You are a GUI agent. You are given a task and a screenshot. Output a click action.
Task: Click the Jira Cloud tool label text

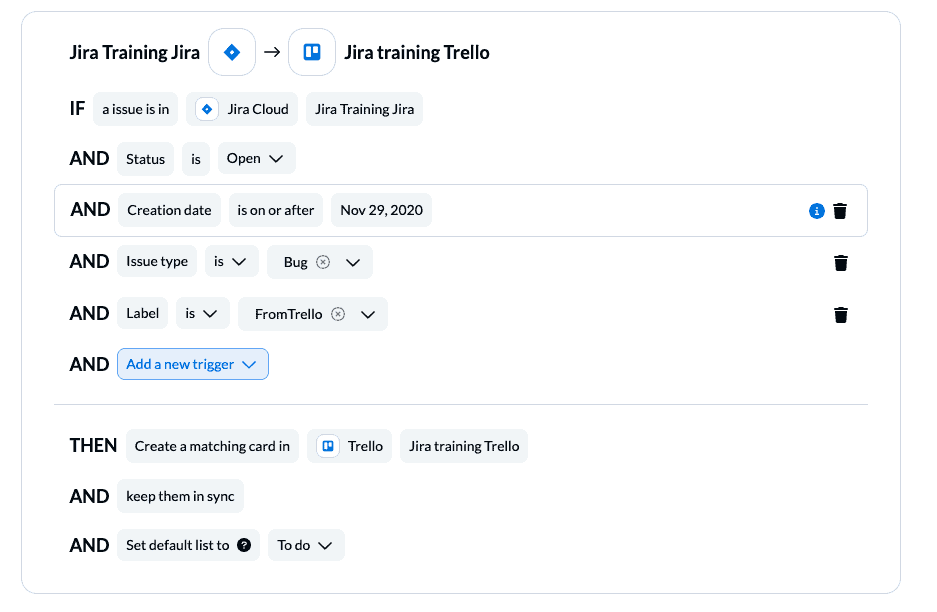tap(258, 109)
